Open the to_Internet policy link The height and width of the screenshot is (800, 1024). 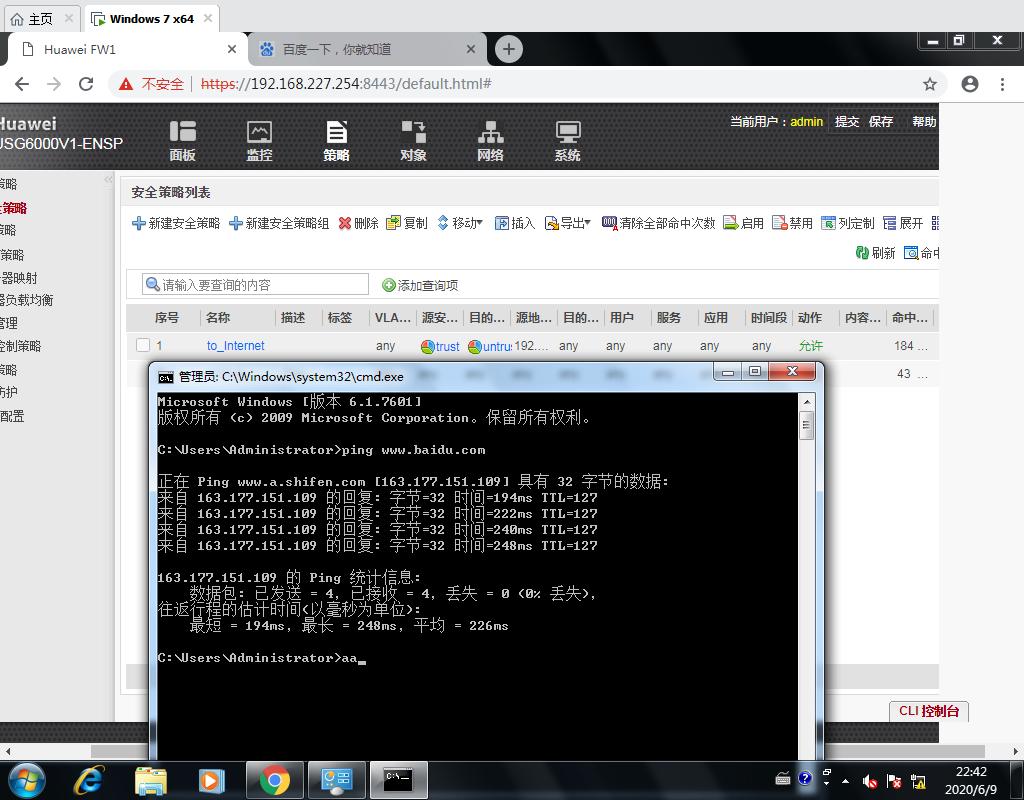pyautogui.click(x=236, y=345)
